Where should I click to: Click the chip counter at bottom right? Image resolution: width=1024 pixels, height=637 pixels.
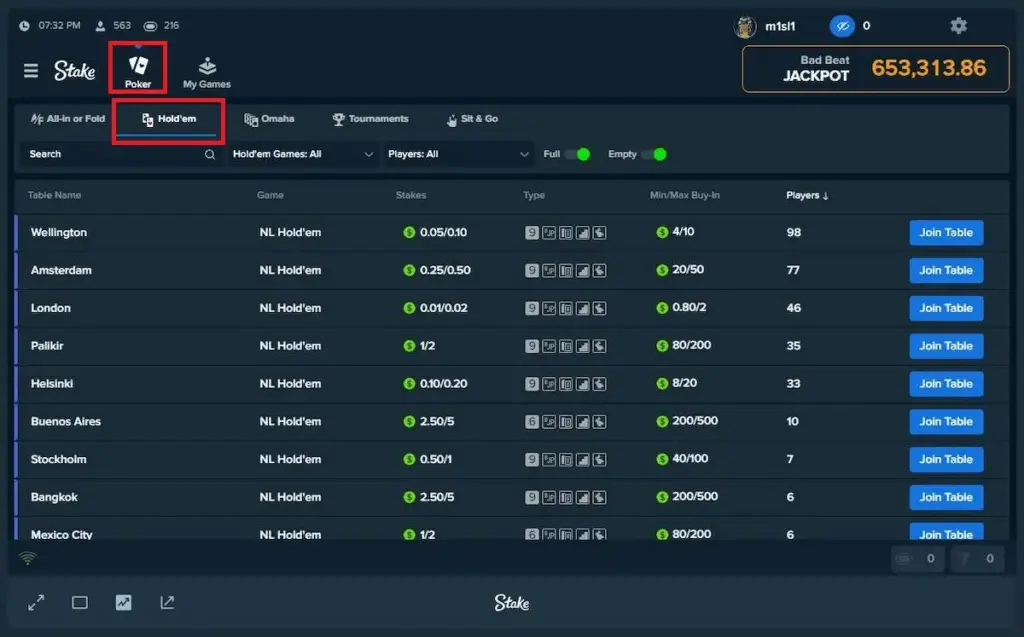point(918,559)
